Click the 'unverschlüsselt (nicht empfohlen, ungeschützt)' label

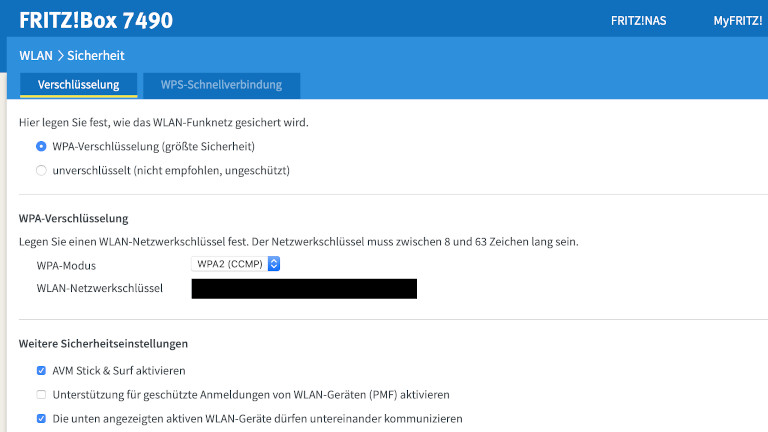171,170
